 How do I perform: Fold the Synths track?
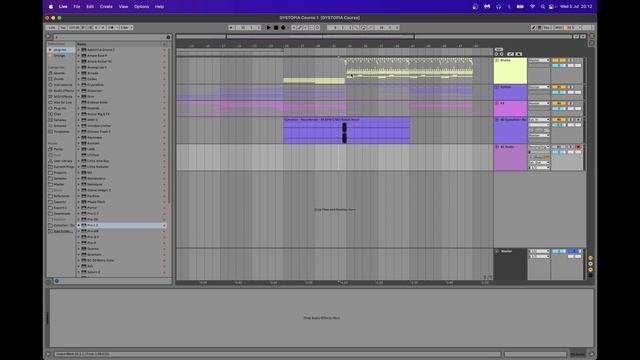[x=497, y=87]
